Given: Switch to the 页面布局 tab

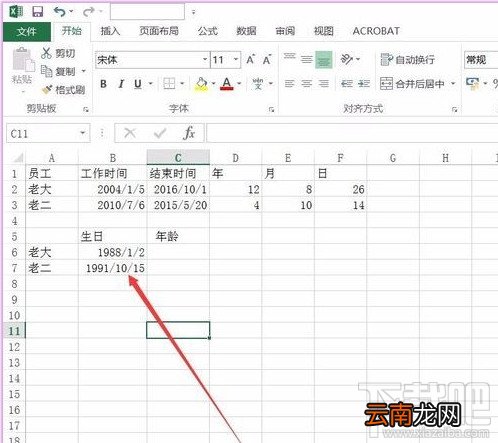Looking at the screenshot, I should 159,31.
